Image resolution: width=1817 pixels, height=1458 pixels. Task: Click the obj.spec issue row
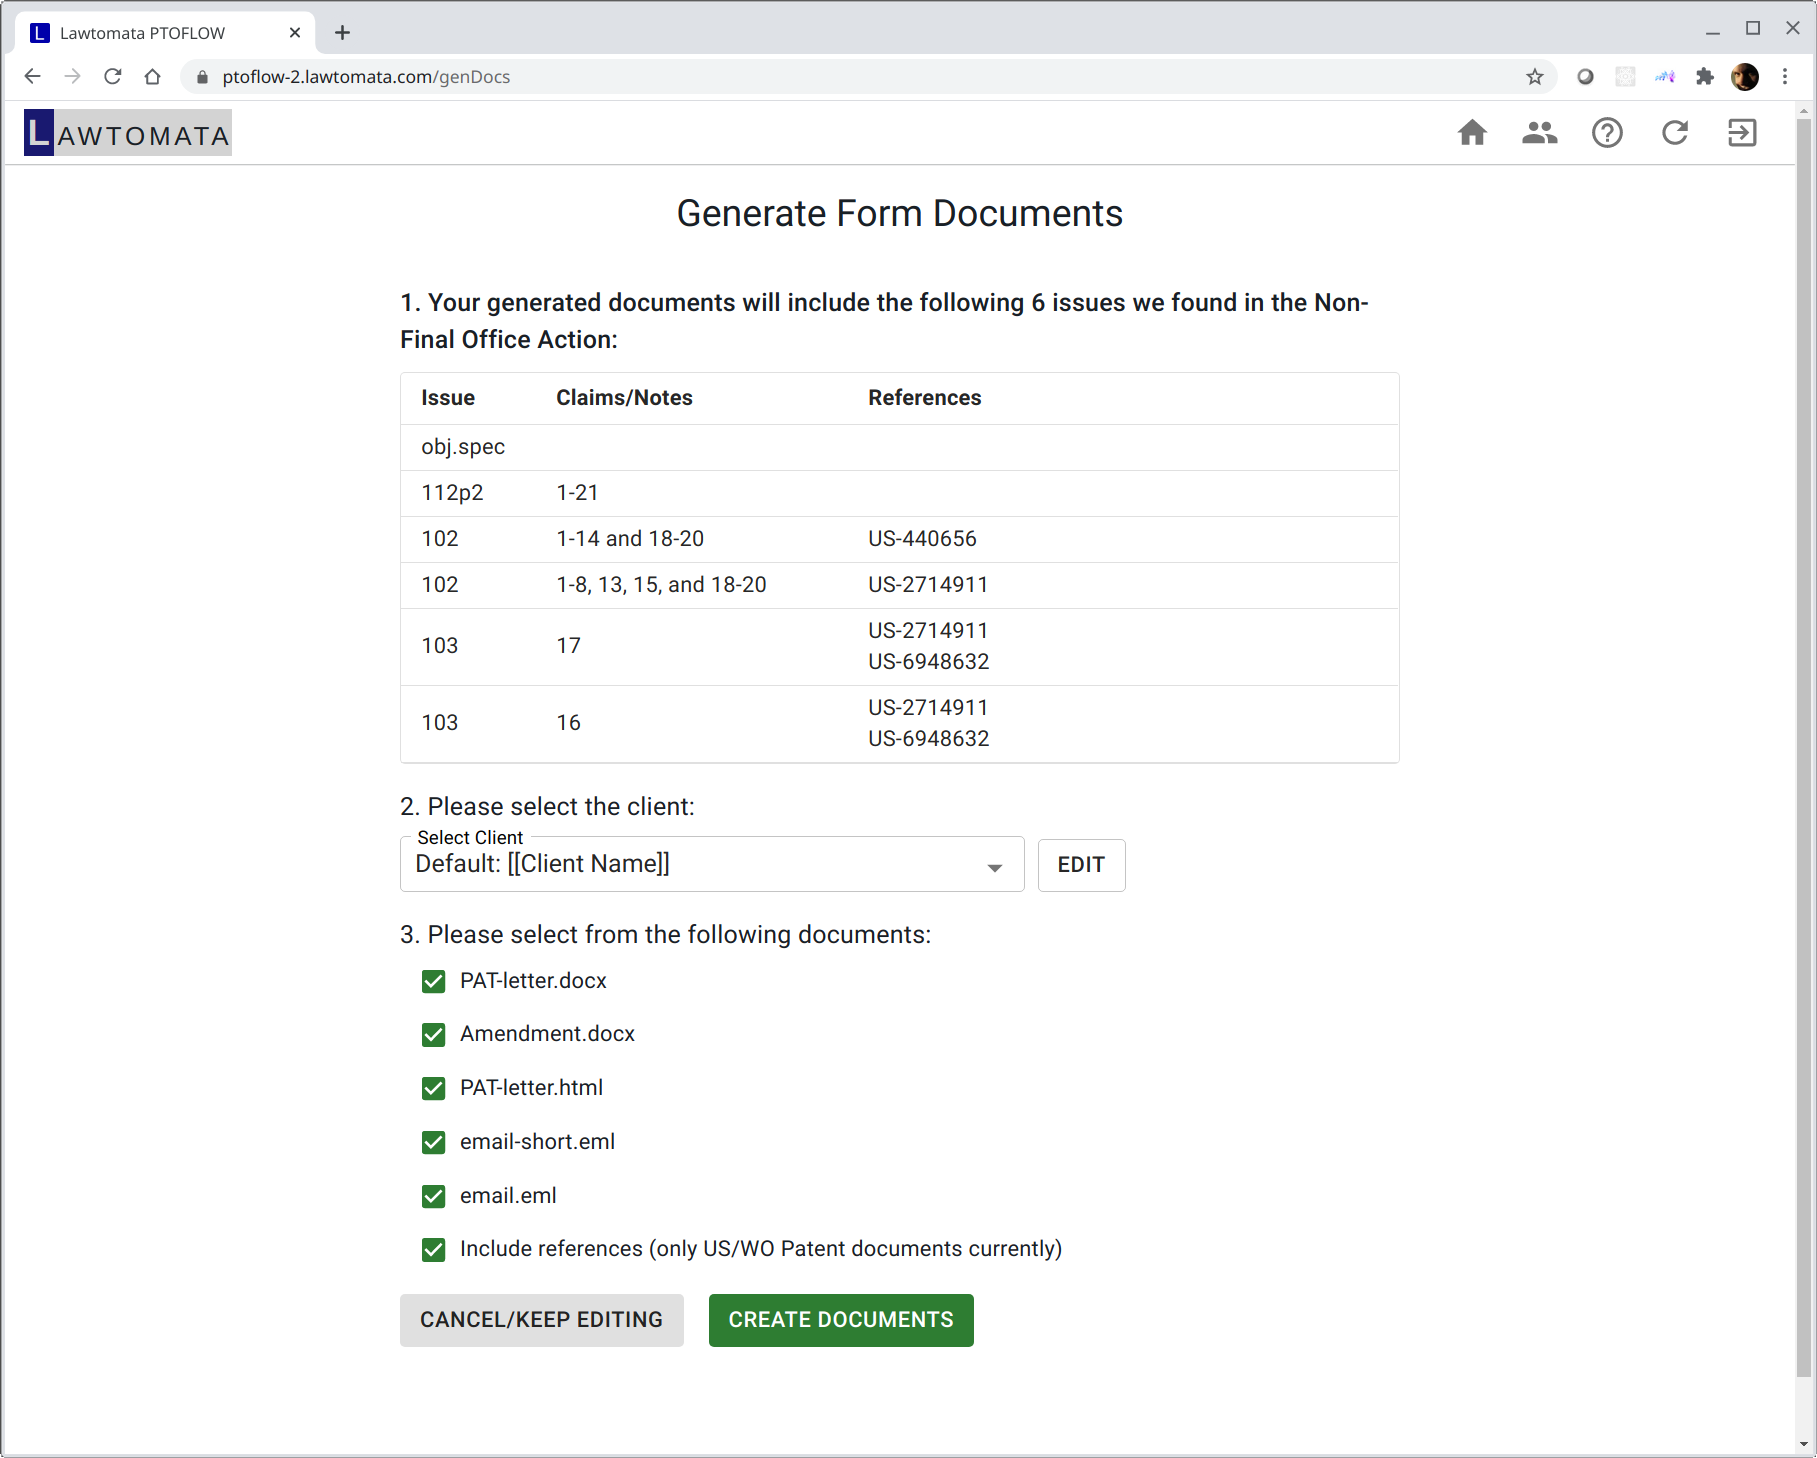coord(899,447)
